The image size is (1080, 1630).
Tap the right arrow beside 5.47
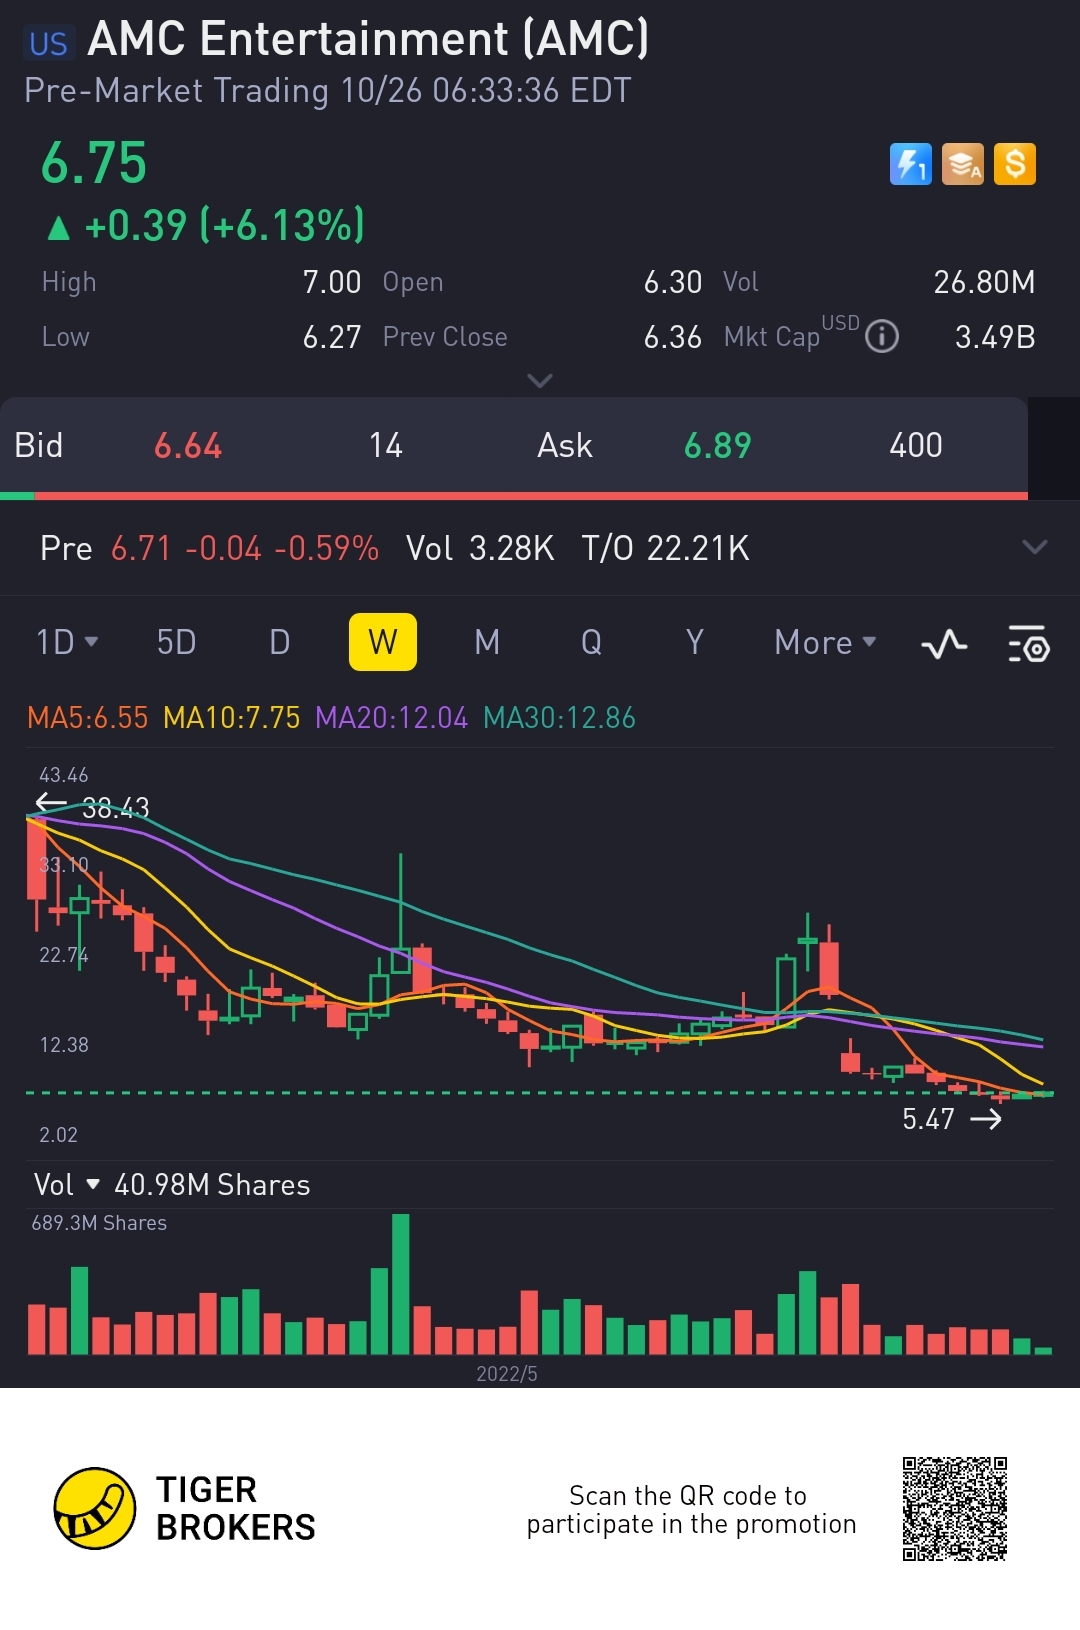986,1119
